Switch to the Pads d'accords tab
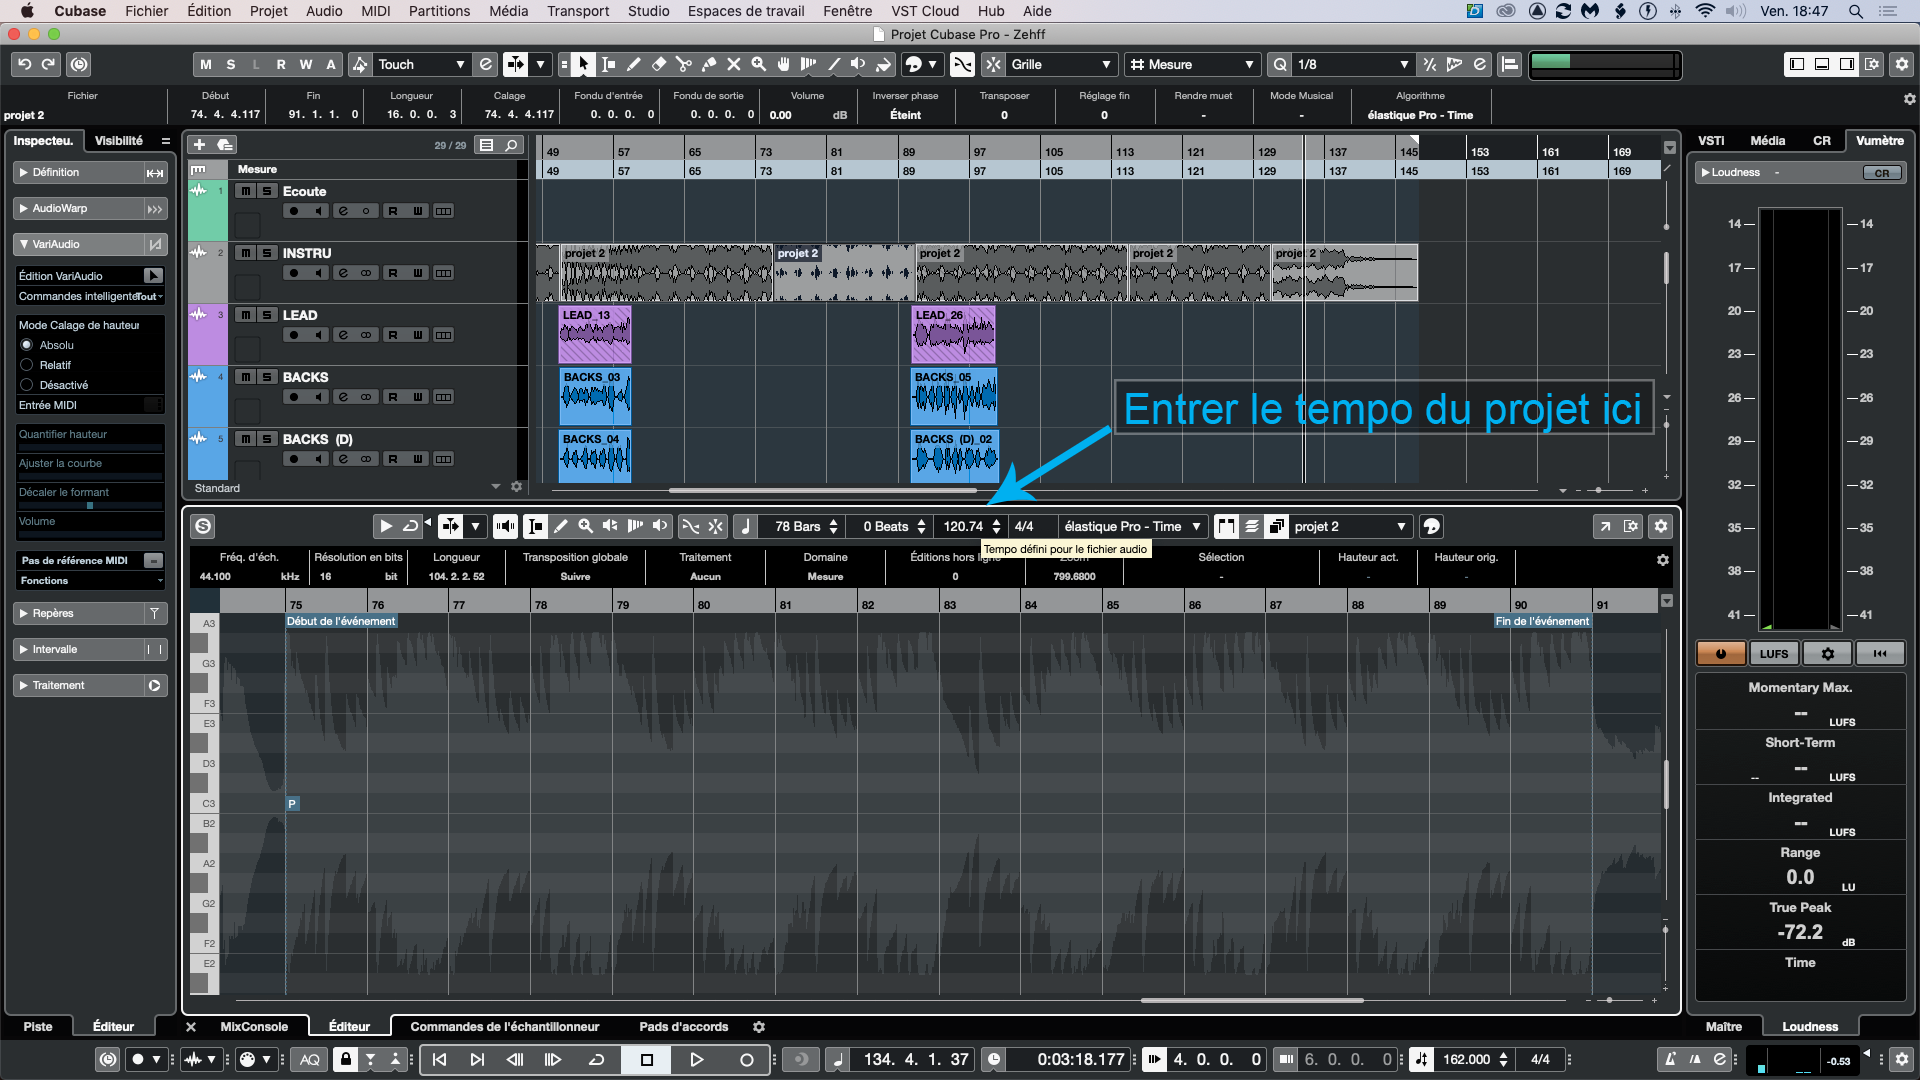The width and height of the screenshot is (1920, 1080). [x=684, y=1027]
